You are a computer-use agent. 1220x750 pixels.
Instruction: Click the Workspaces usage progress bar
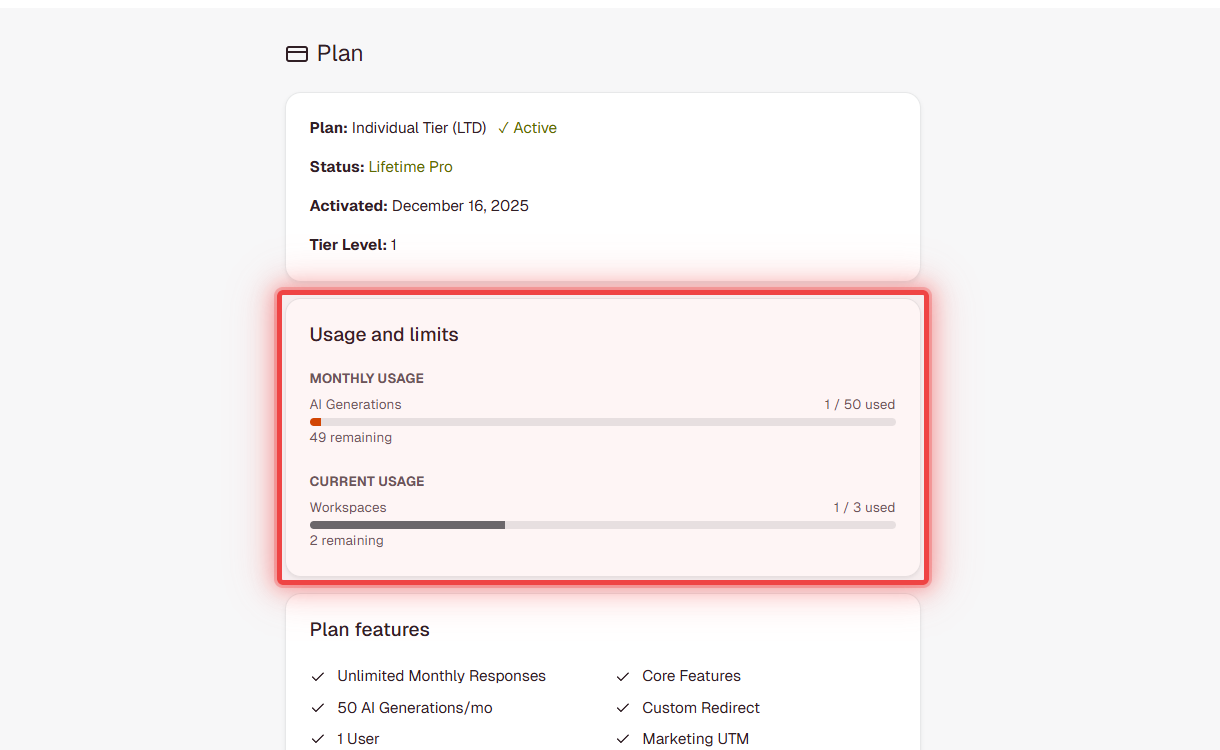tap(602, 524)
